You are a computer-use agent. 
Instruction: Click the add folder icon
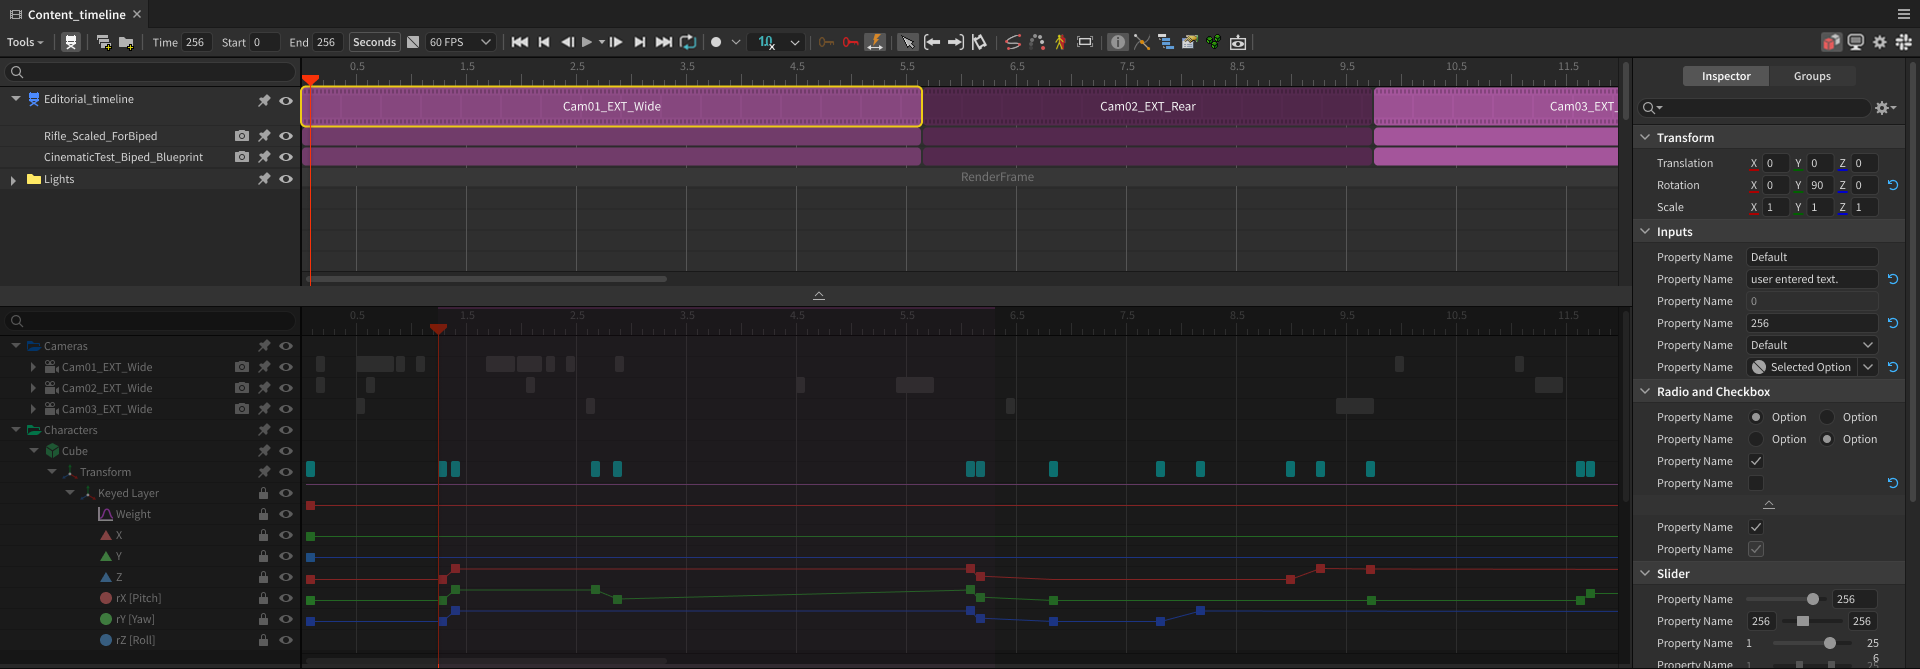coord(126,42)
